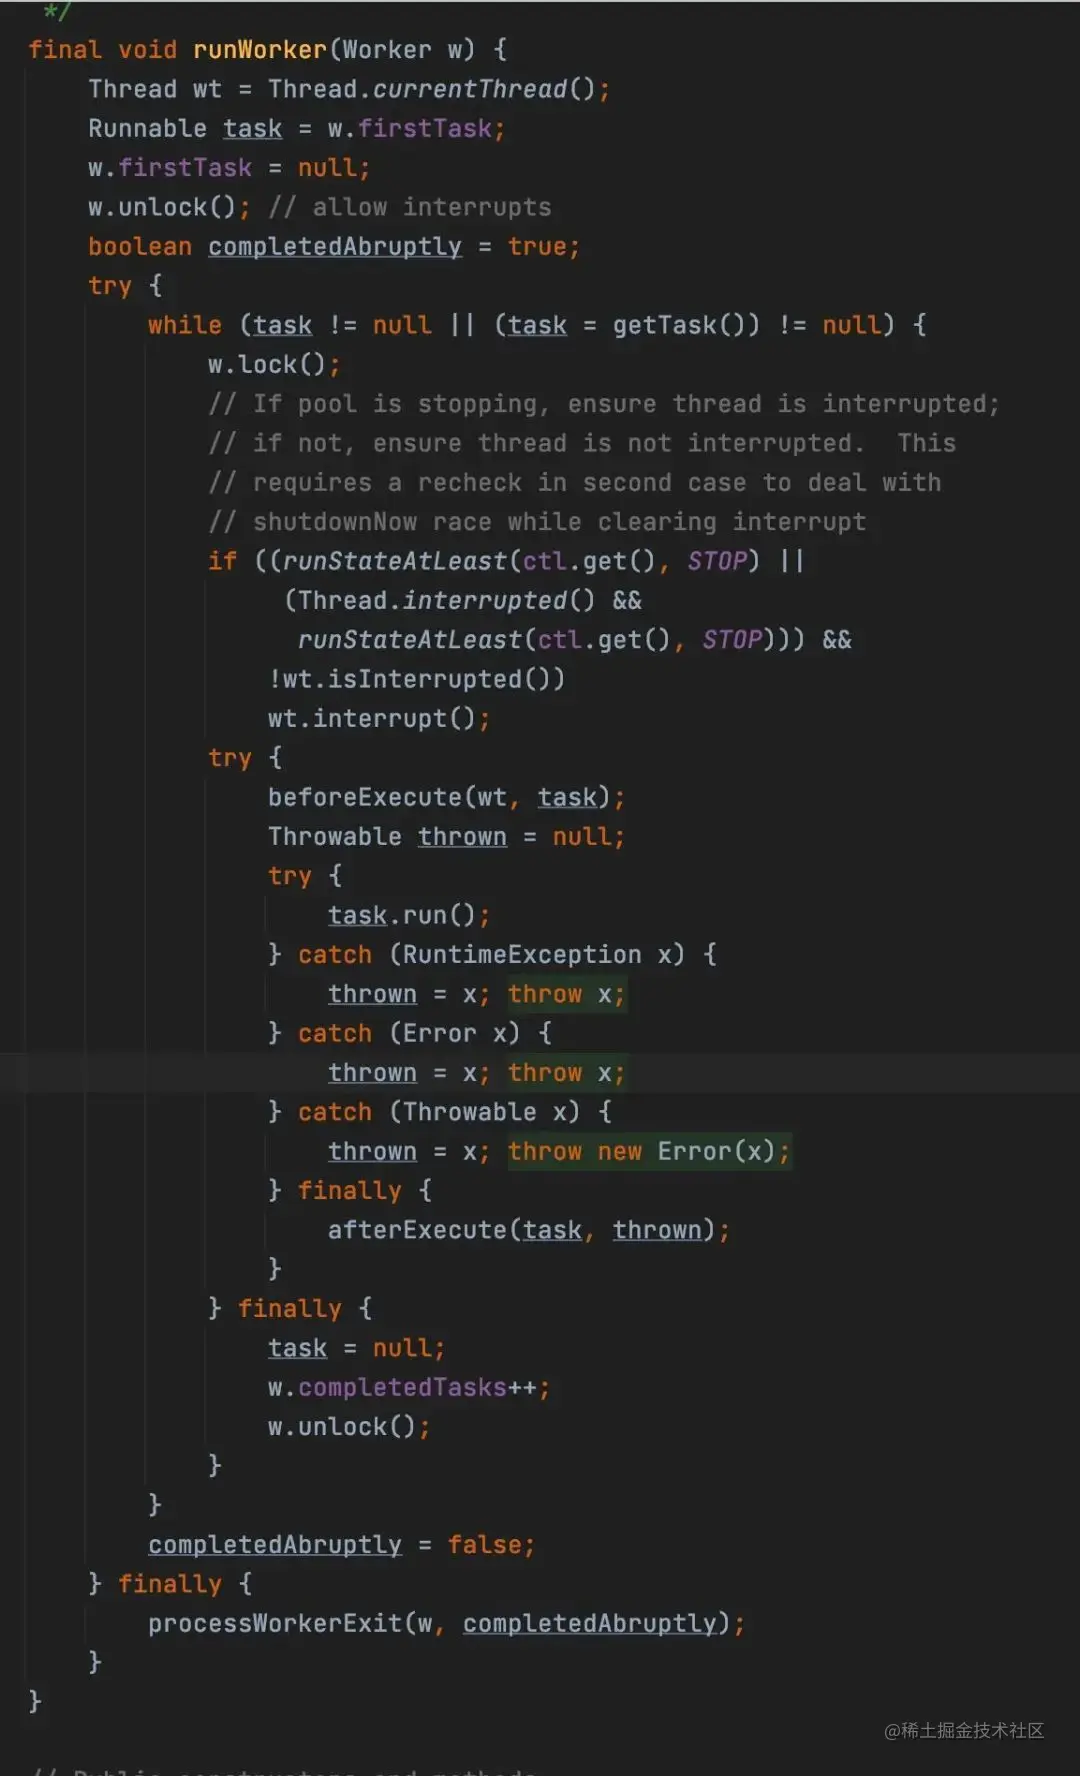Click 'Throwable thrown = null;' line

tap(446, 836)
